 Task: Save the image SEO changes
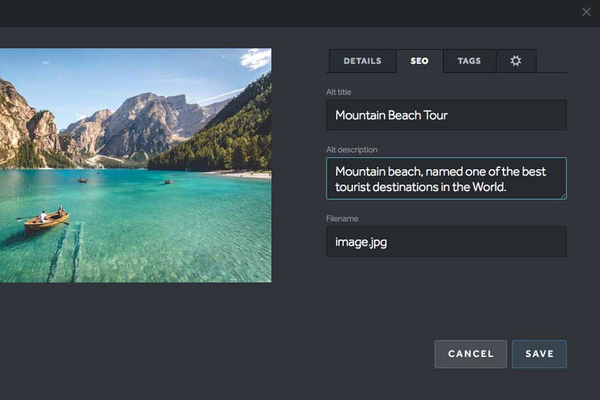(540, 354)
